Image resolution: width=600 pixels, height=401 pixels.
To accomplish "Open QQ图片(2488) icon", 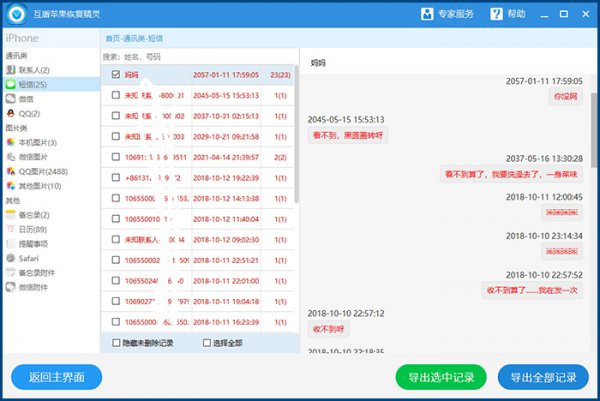I will (11, 171).
